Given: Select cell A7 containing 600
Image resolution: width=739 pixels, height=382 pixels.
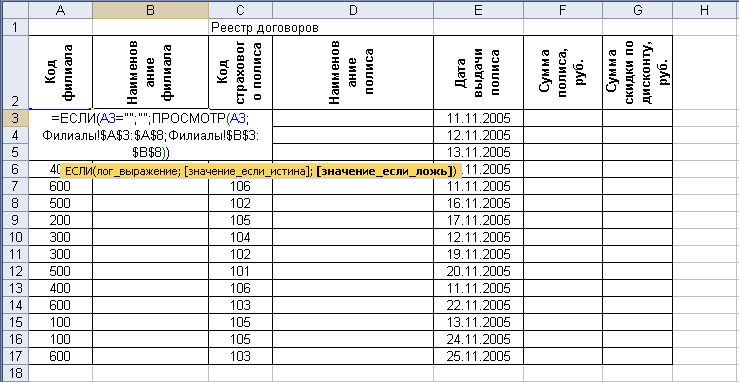Looking at the screenshot, I should pyautogui.click(x=60, y=186).
